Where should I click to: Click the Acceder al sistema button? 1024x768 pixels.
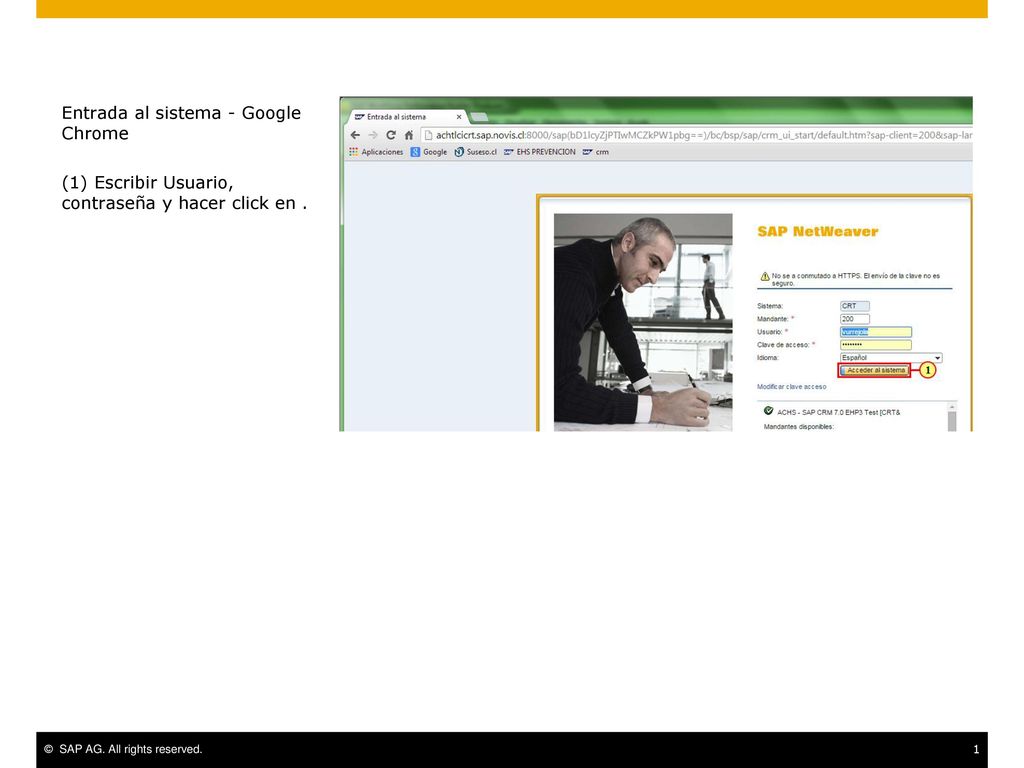tap(874, 370)
